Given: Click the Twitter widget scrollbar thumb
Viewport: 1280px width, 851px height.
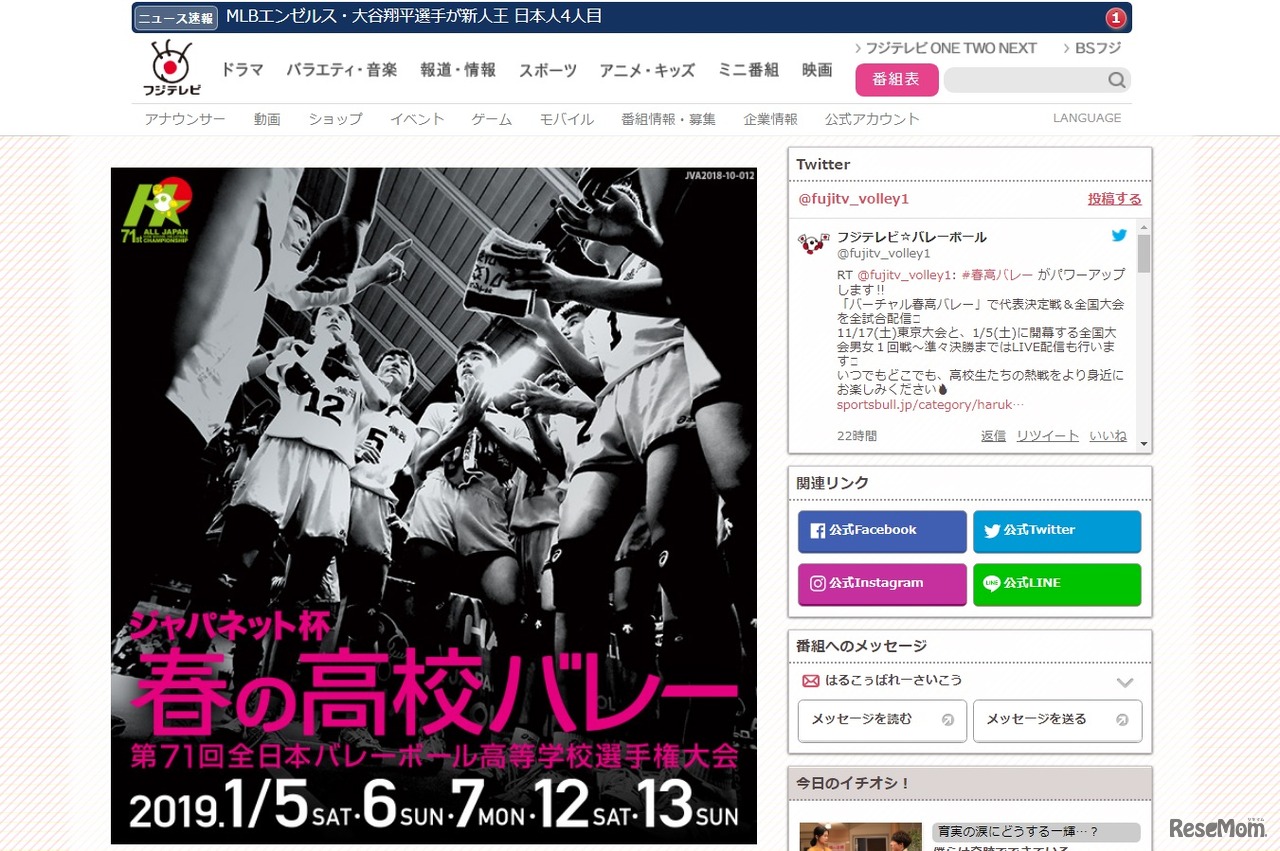Looking at the screenshot, I should [1144, 253].
